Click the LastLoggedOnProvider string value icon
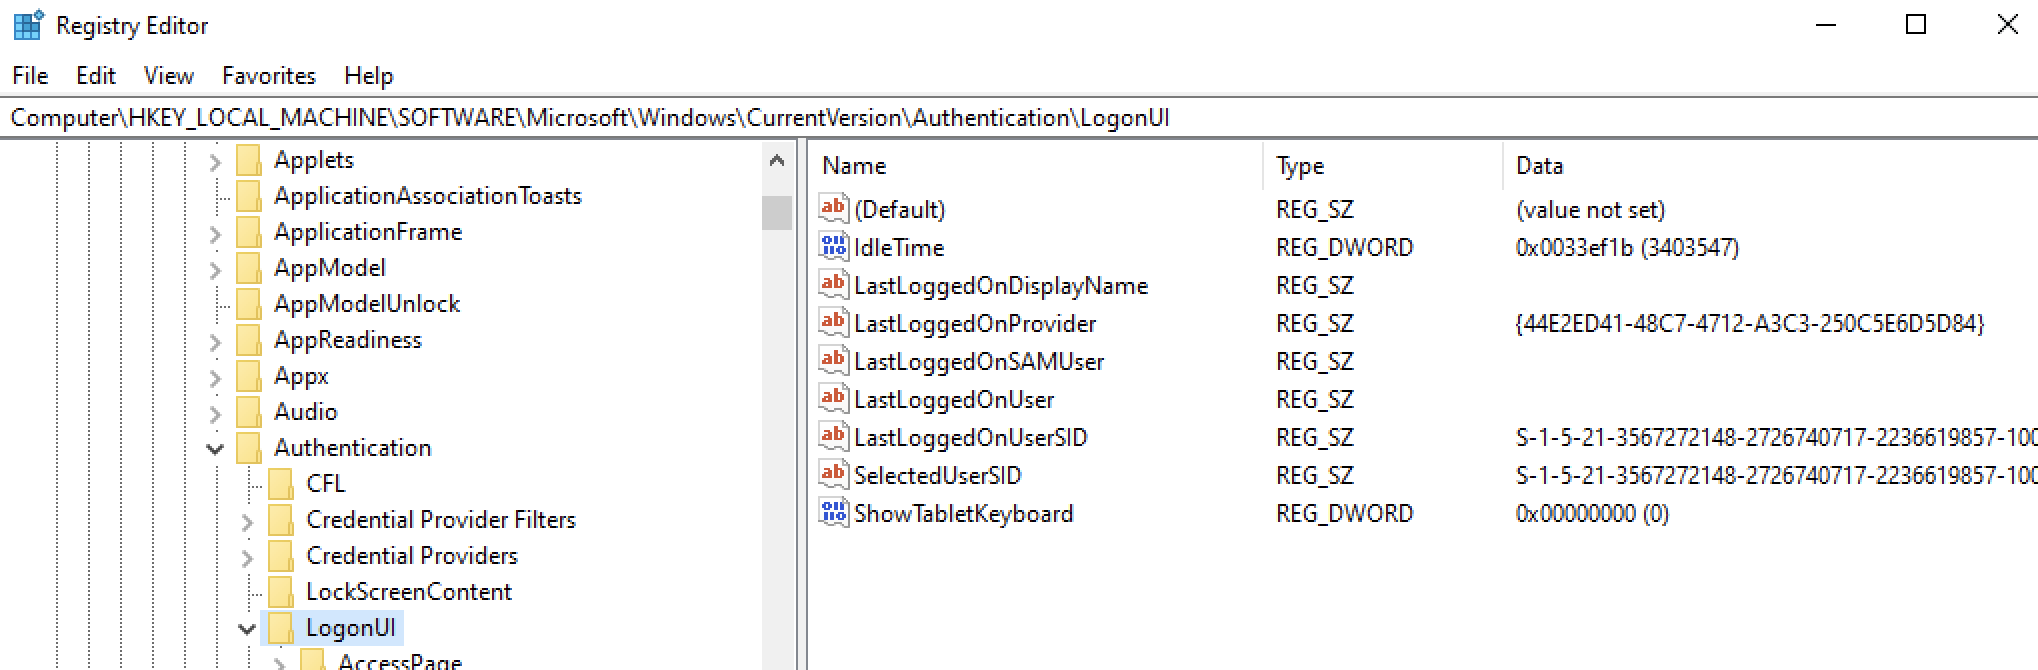Image resolution: width=2038 pixels, height=670 pixels. [832, 322]
